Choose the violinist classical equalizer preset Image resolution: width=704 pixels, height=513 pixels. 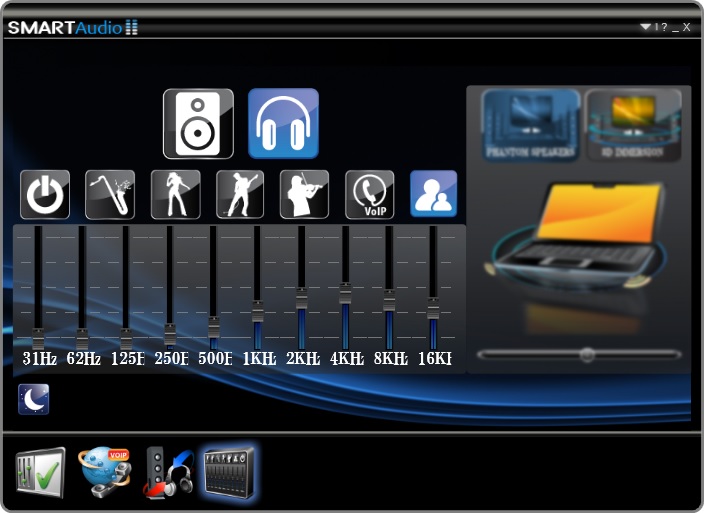(x=304, y=195)
